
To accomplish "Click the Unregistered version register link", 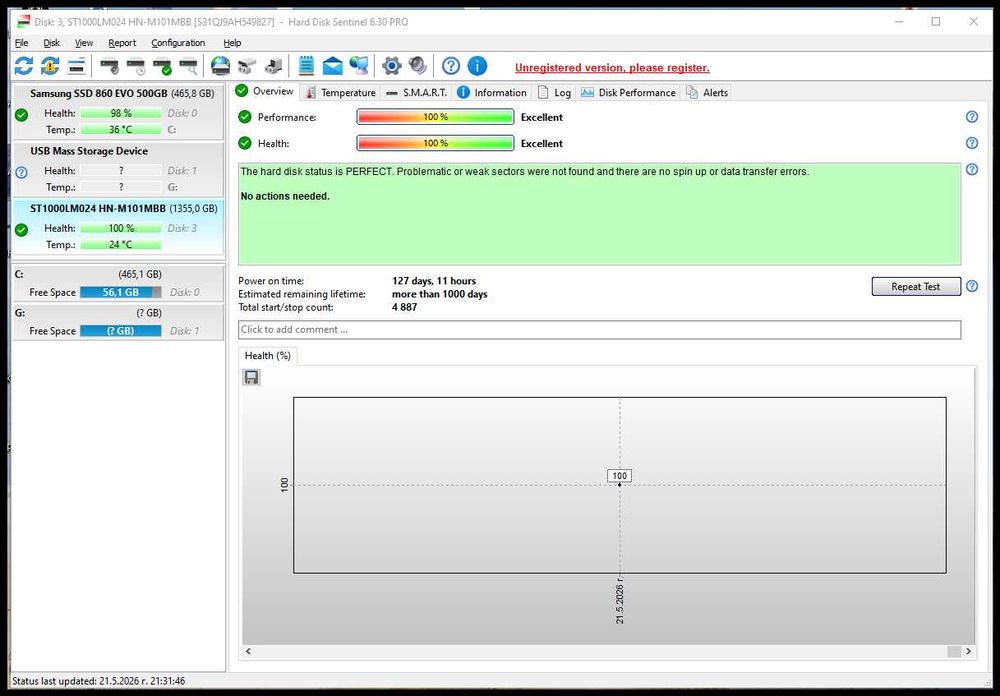I will tap(612, 68).
